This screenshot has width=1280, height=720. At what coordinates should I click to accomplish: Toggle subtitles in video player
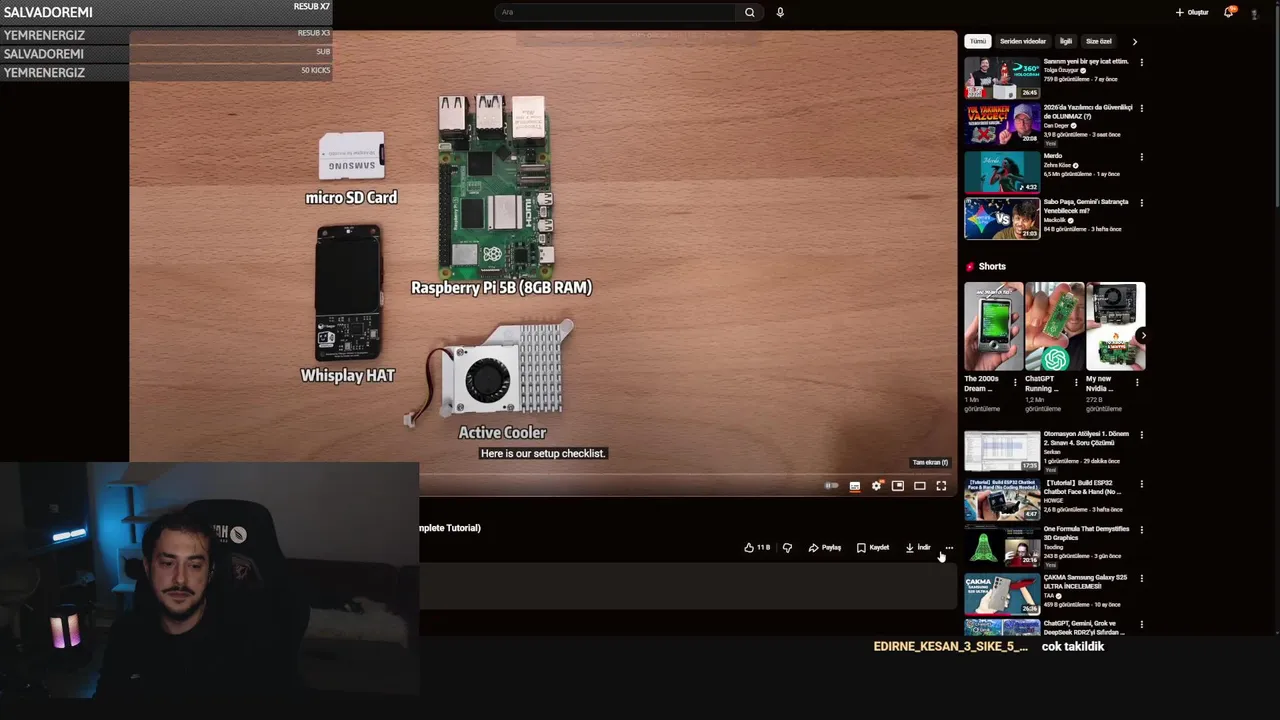[x=854, y=486]
